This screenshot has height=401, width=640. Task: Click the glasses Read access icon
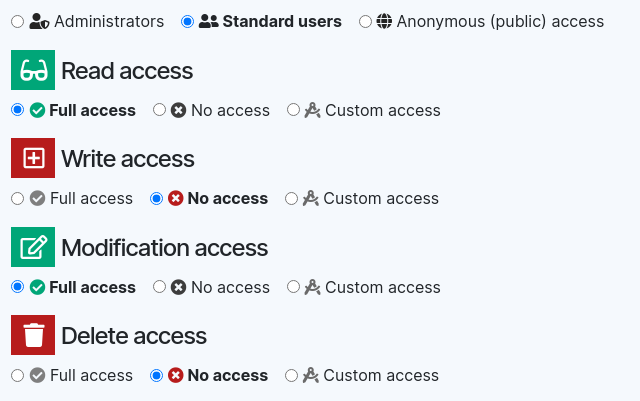(33, 70)
